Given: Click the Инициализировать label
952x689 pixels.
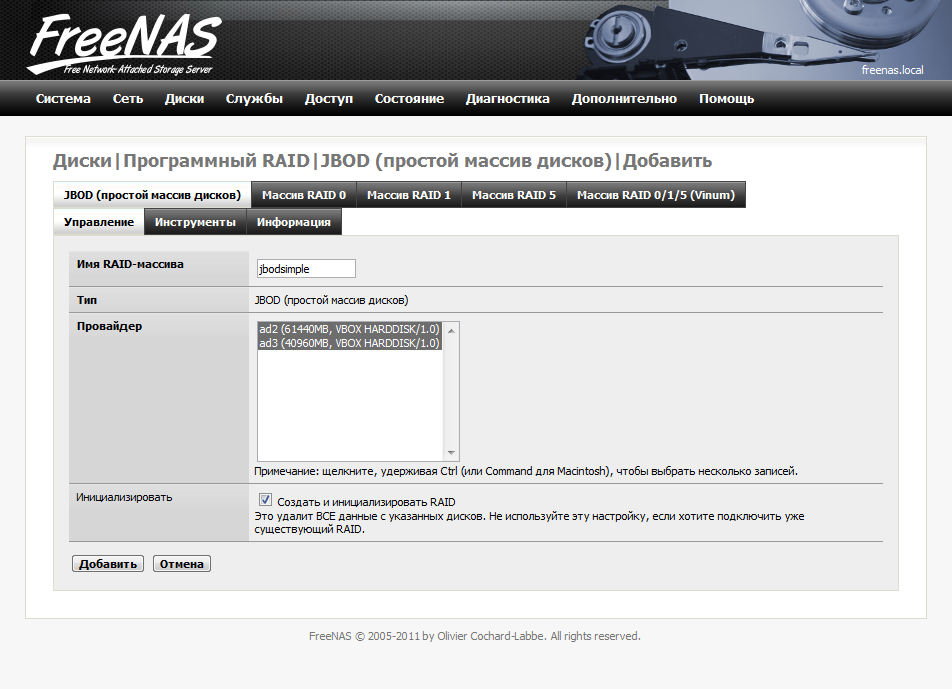Looking at the screenshot, I should click(124, 497).
